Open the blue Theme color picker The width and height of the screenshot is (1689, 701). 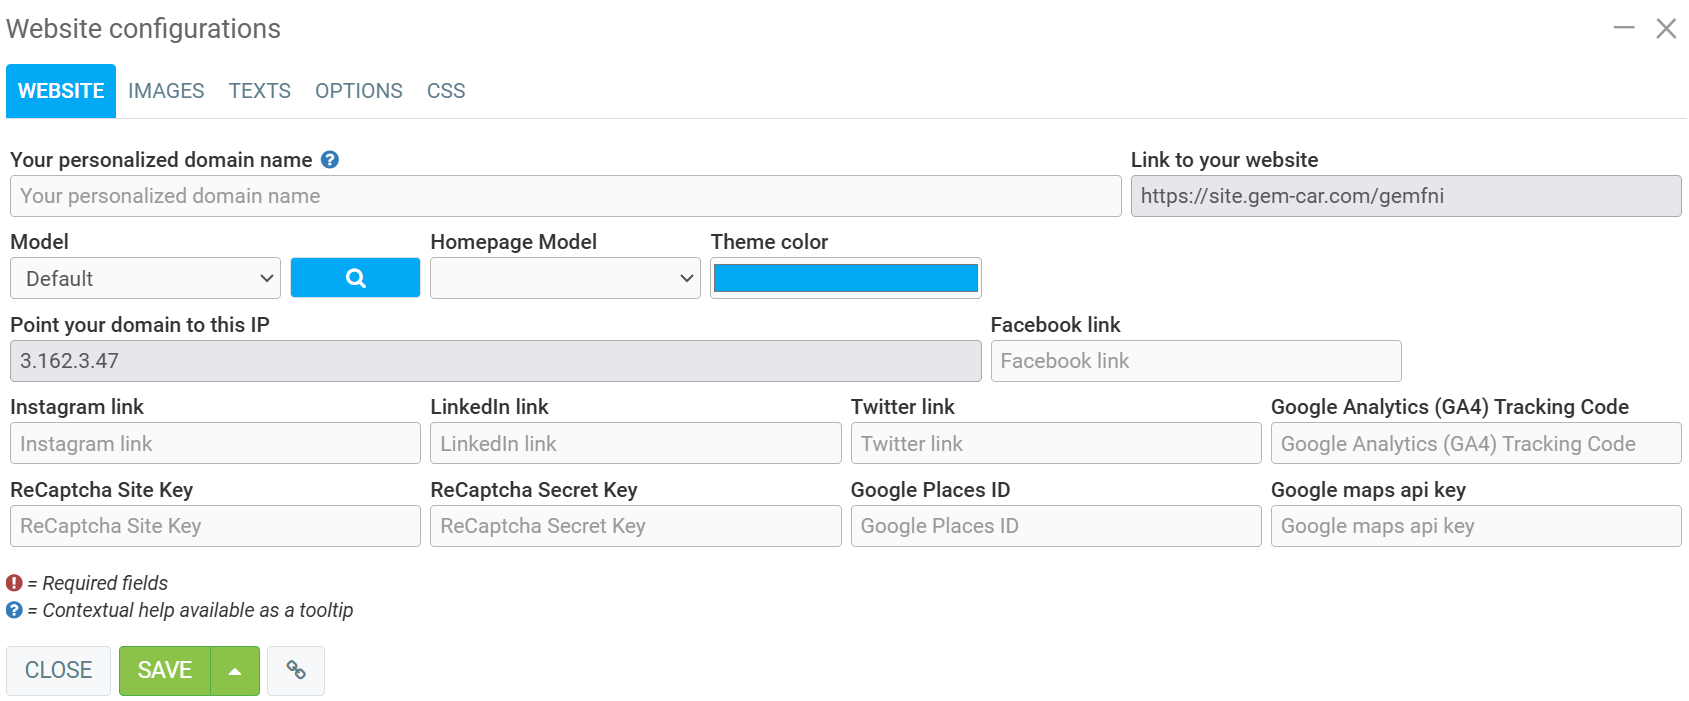pyautogui.click(x=846, y=278)
